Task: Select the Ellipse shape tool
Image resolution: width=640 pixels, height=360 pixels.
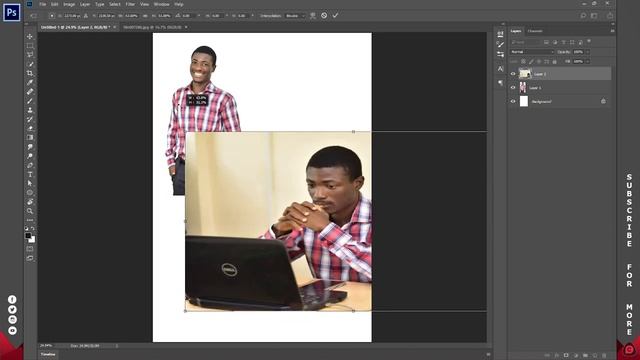Action: (x=30, y=193)
